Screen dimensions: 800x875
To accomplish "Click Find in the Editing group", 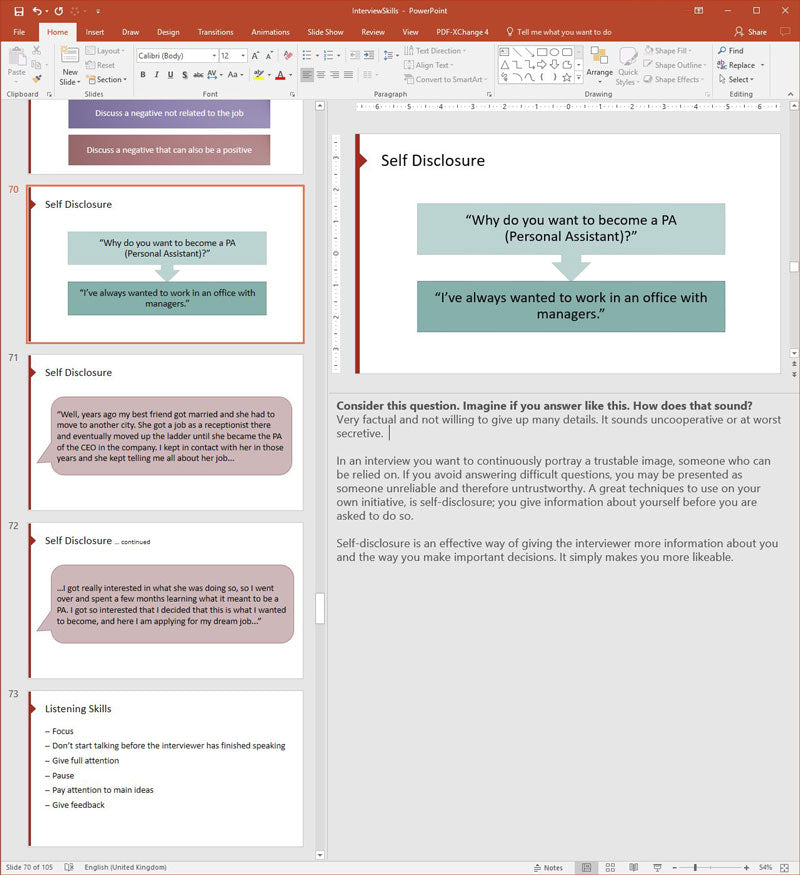I will (731, 50).
